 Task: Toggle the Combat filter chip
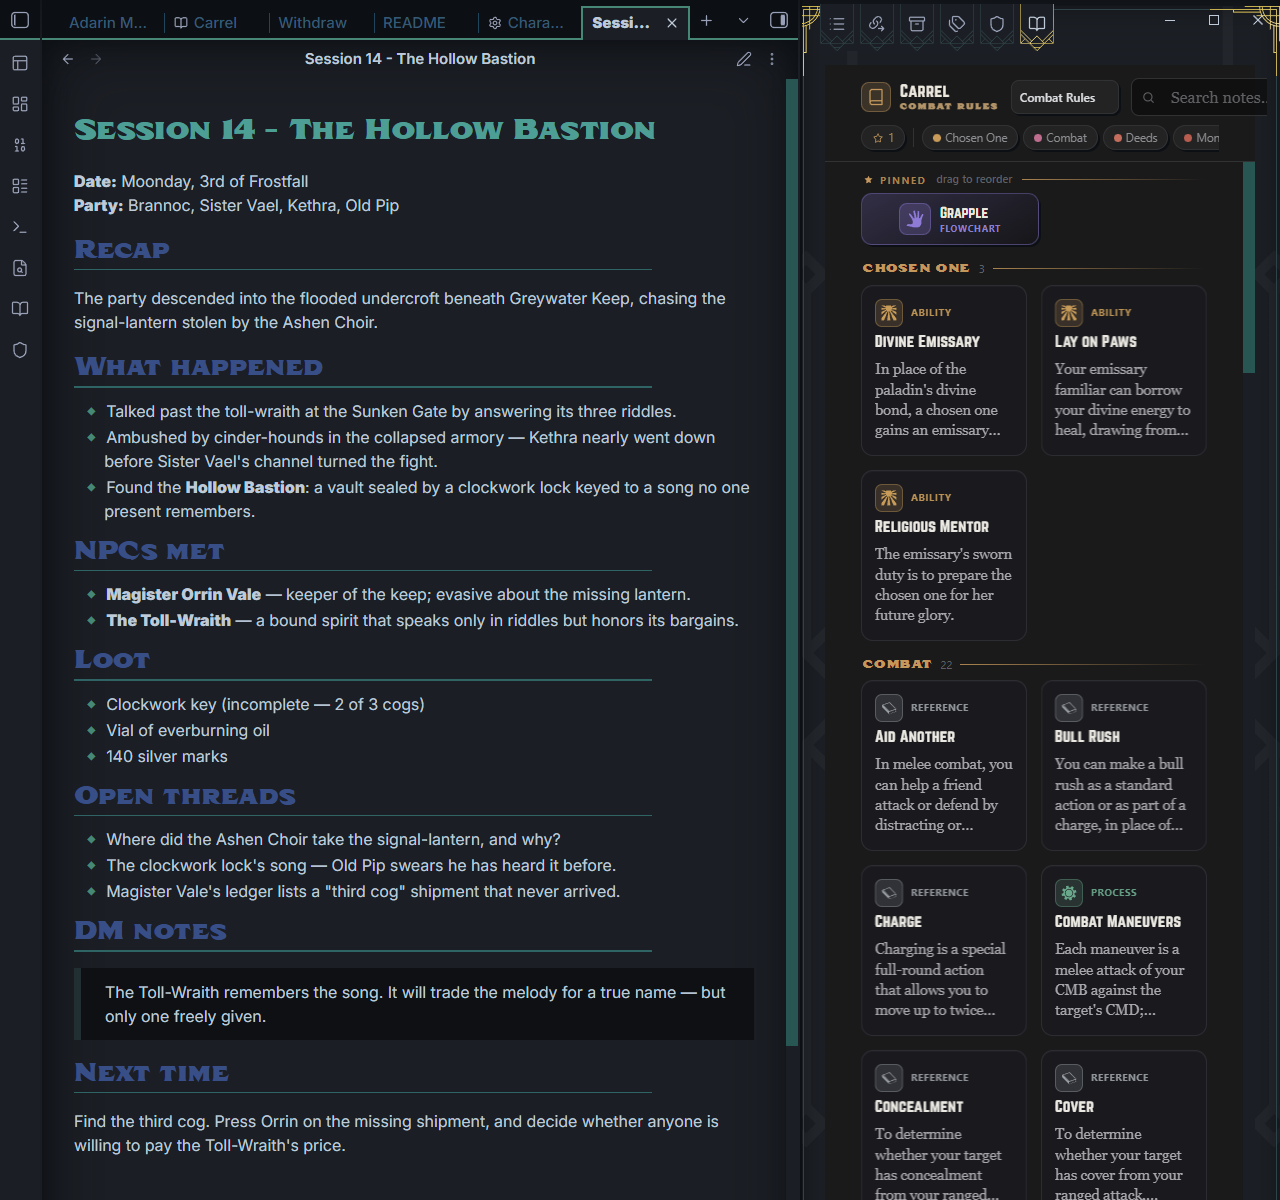(1060, 138)
